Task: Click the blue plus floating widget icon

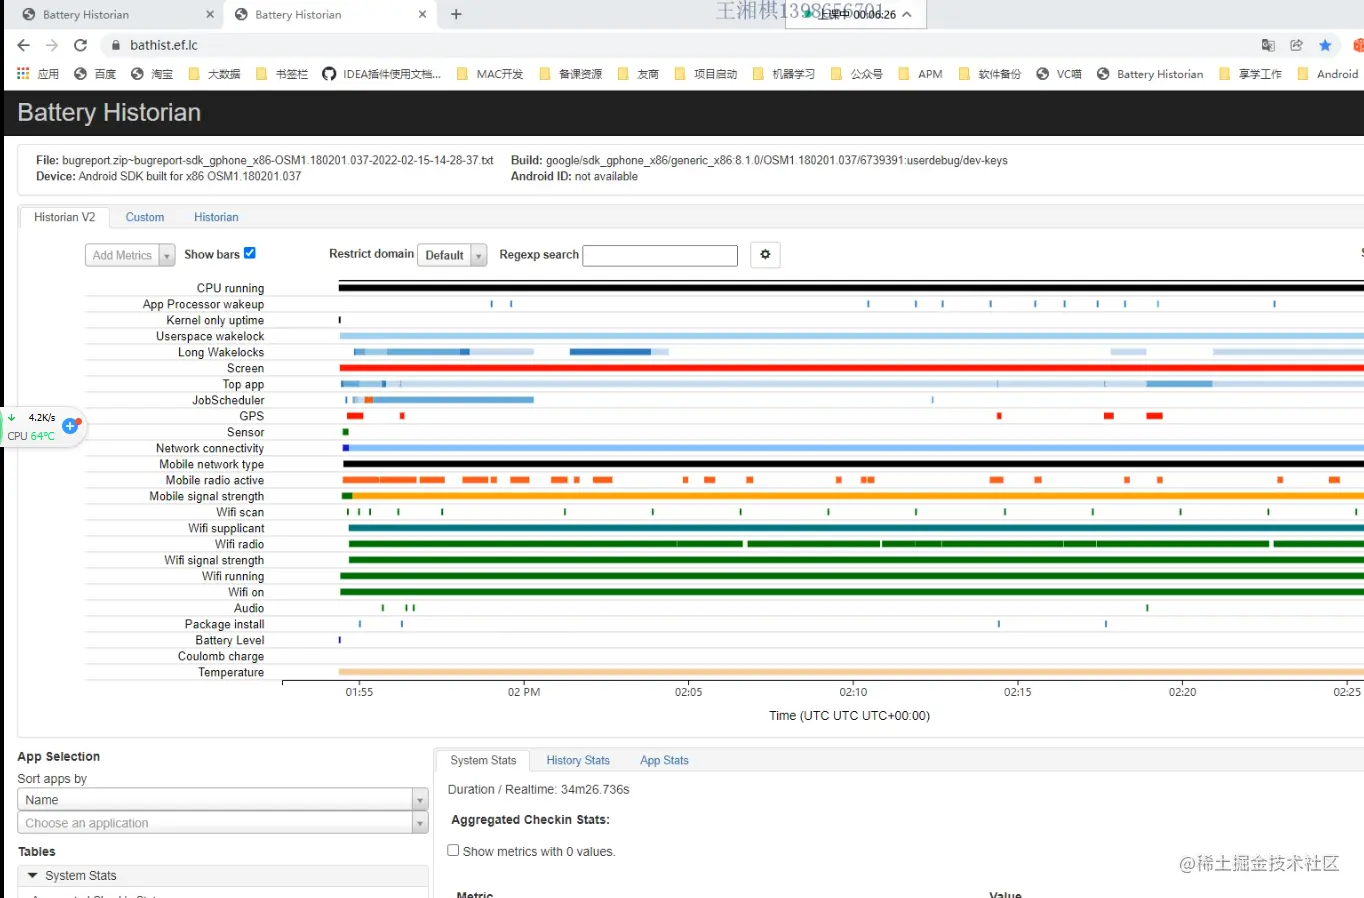Action: [x=70, y=426]
